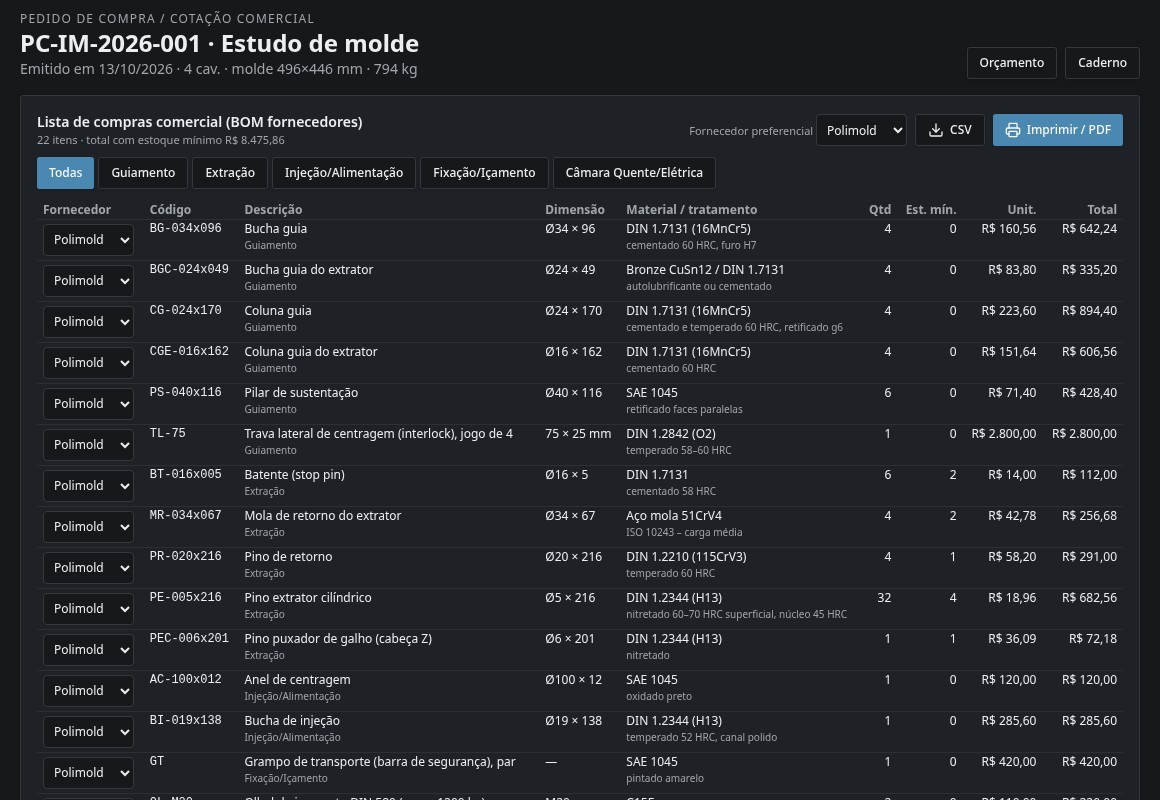
Task: Open the Fornecedor preferencial Polimold dropdown
Action: pyautogui.click(x=861, y=130)
